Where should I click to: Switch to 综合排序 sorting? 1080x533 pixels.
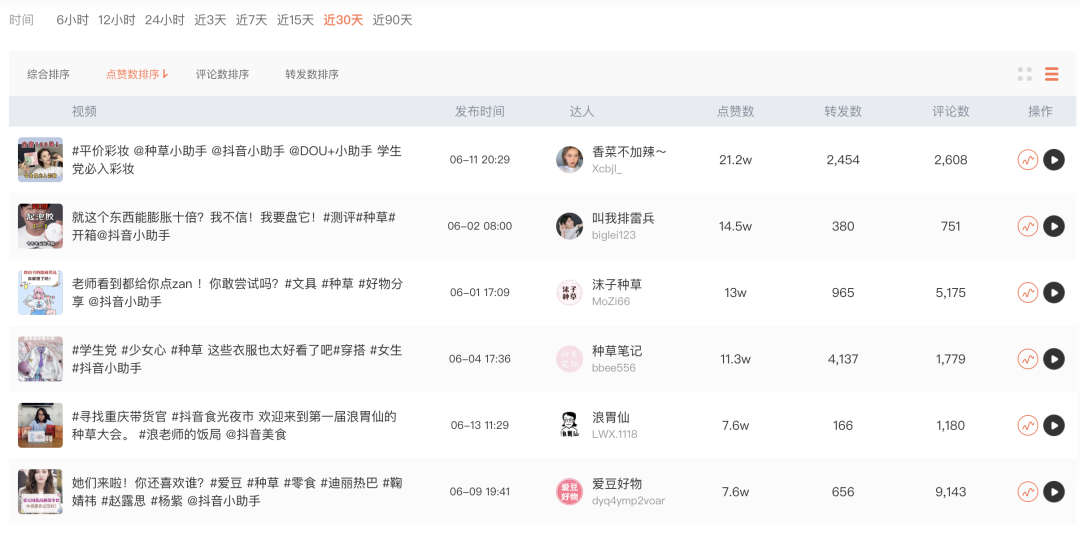48,74
